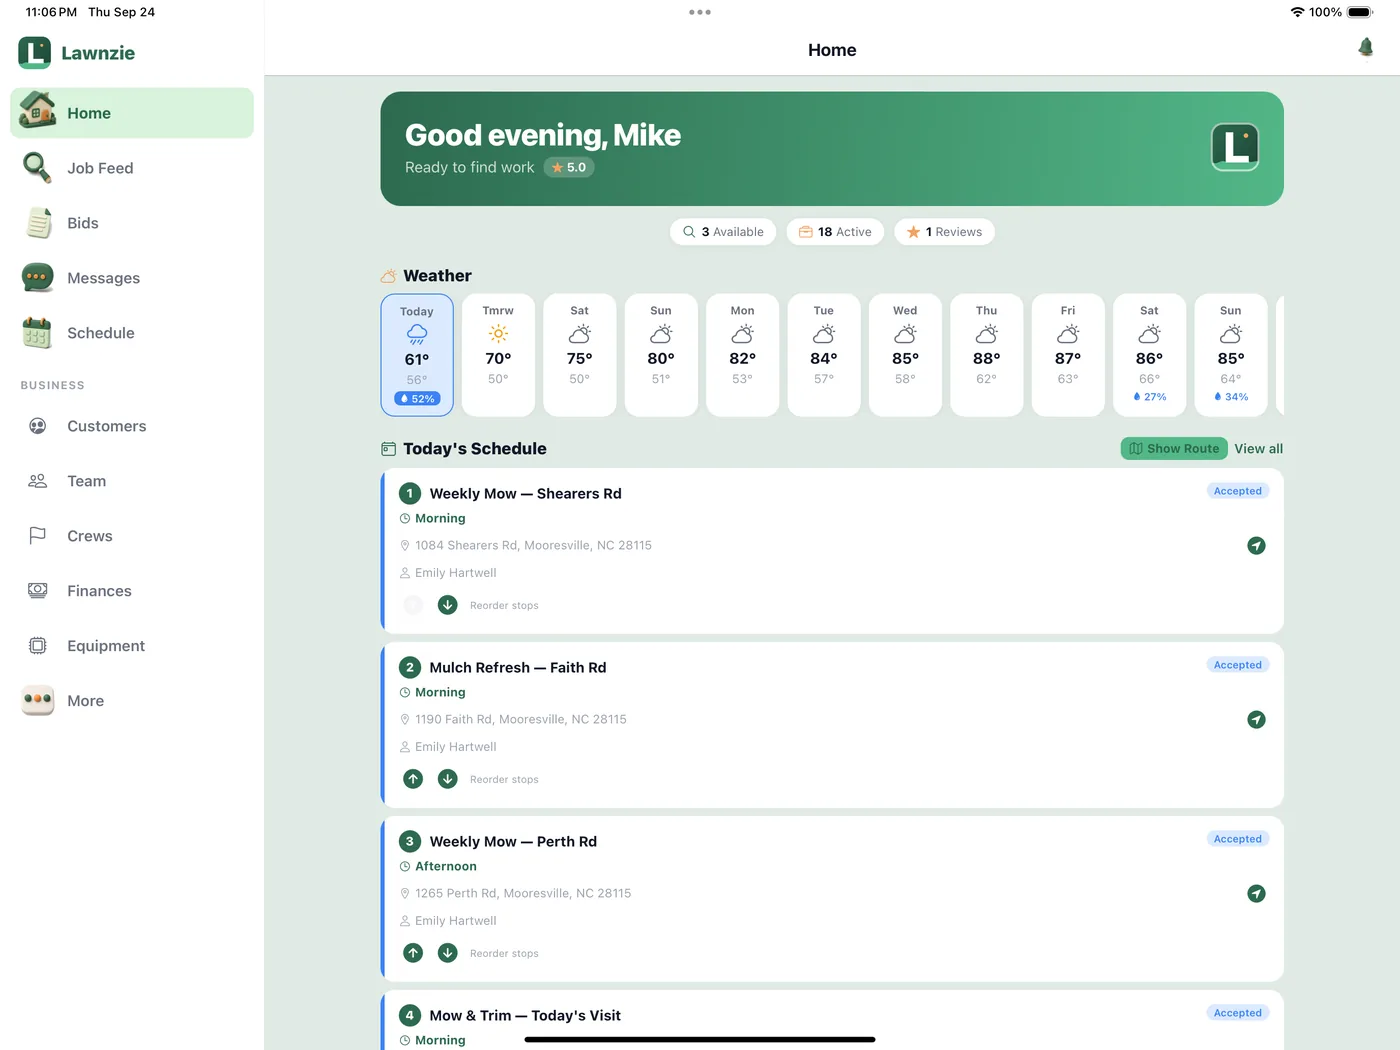Select Thu weather card showing 88°

(986, 355)
